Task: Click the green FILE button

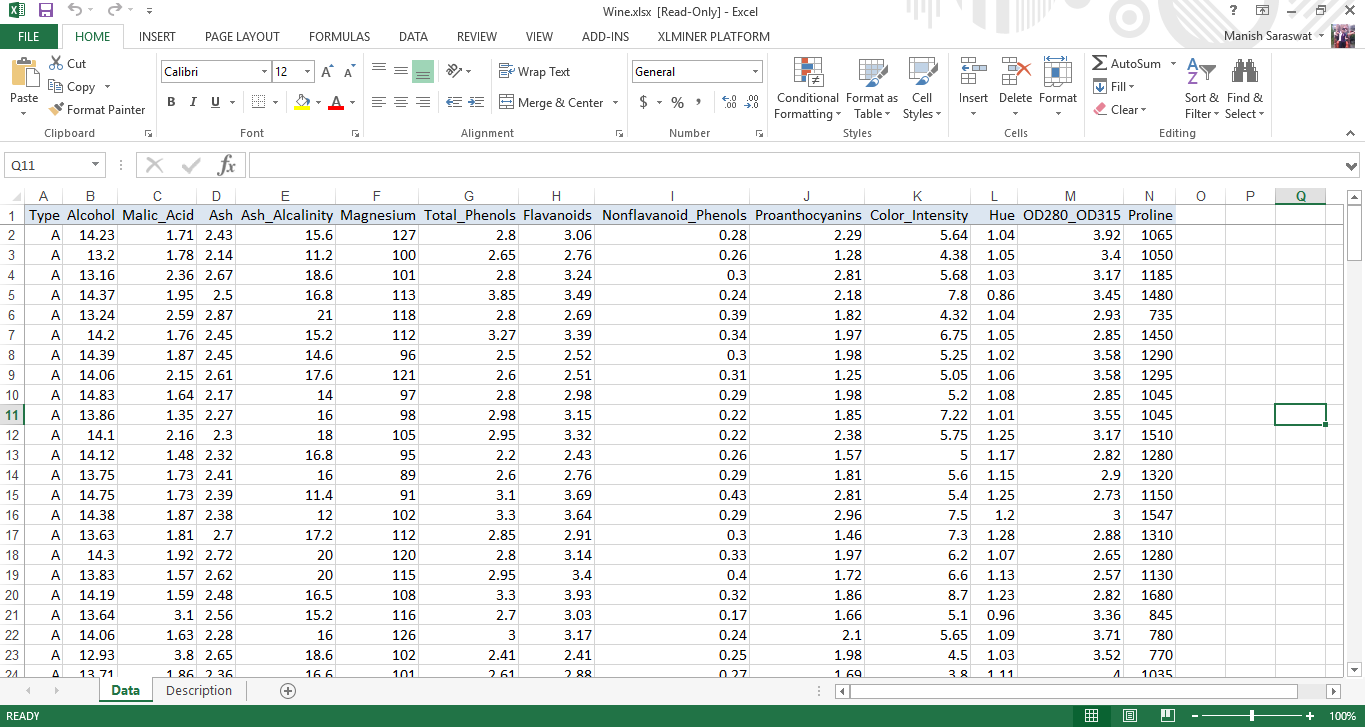Action: click(x=29, y=37)
